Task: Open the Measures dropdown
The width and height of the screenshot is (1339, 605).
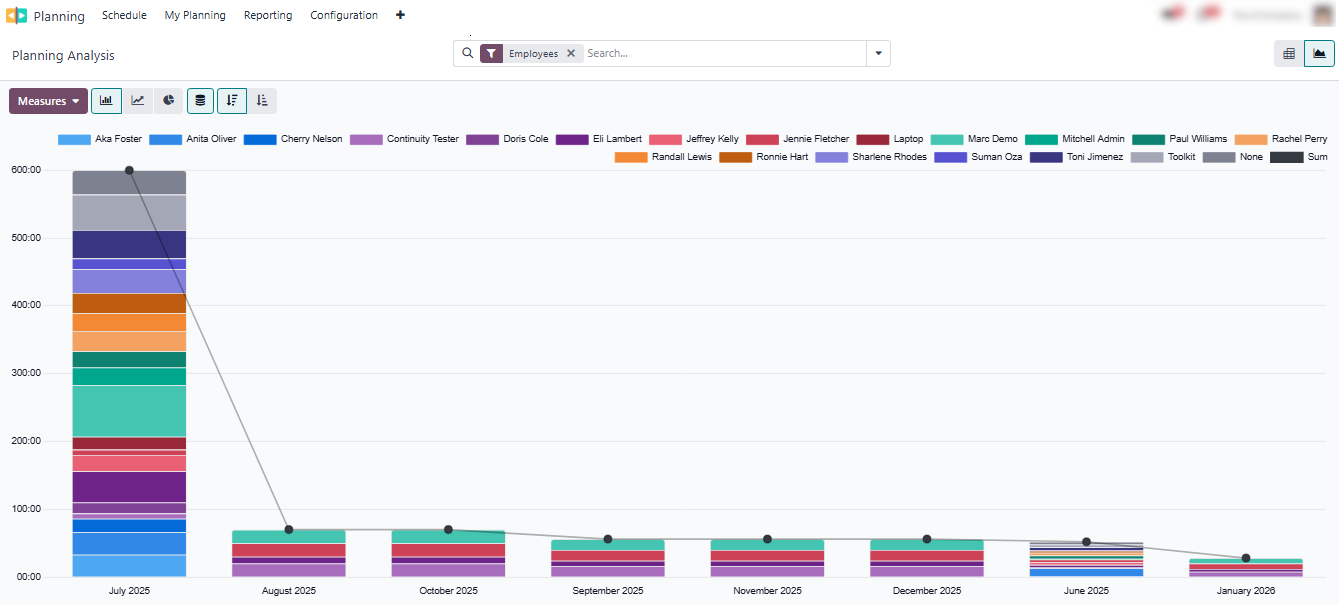Action: point(48,100)
